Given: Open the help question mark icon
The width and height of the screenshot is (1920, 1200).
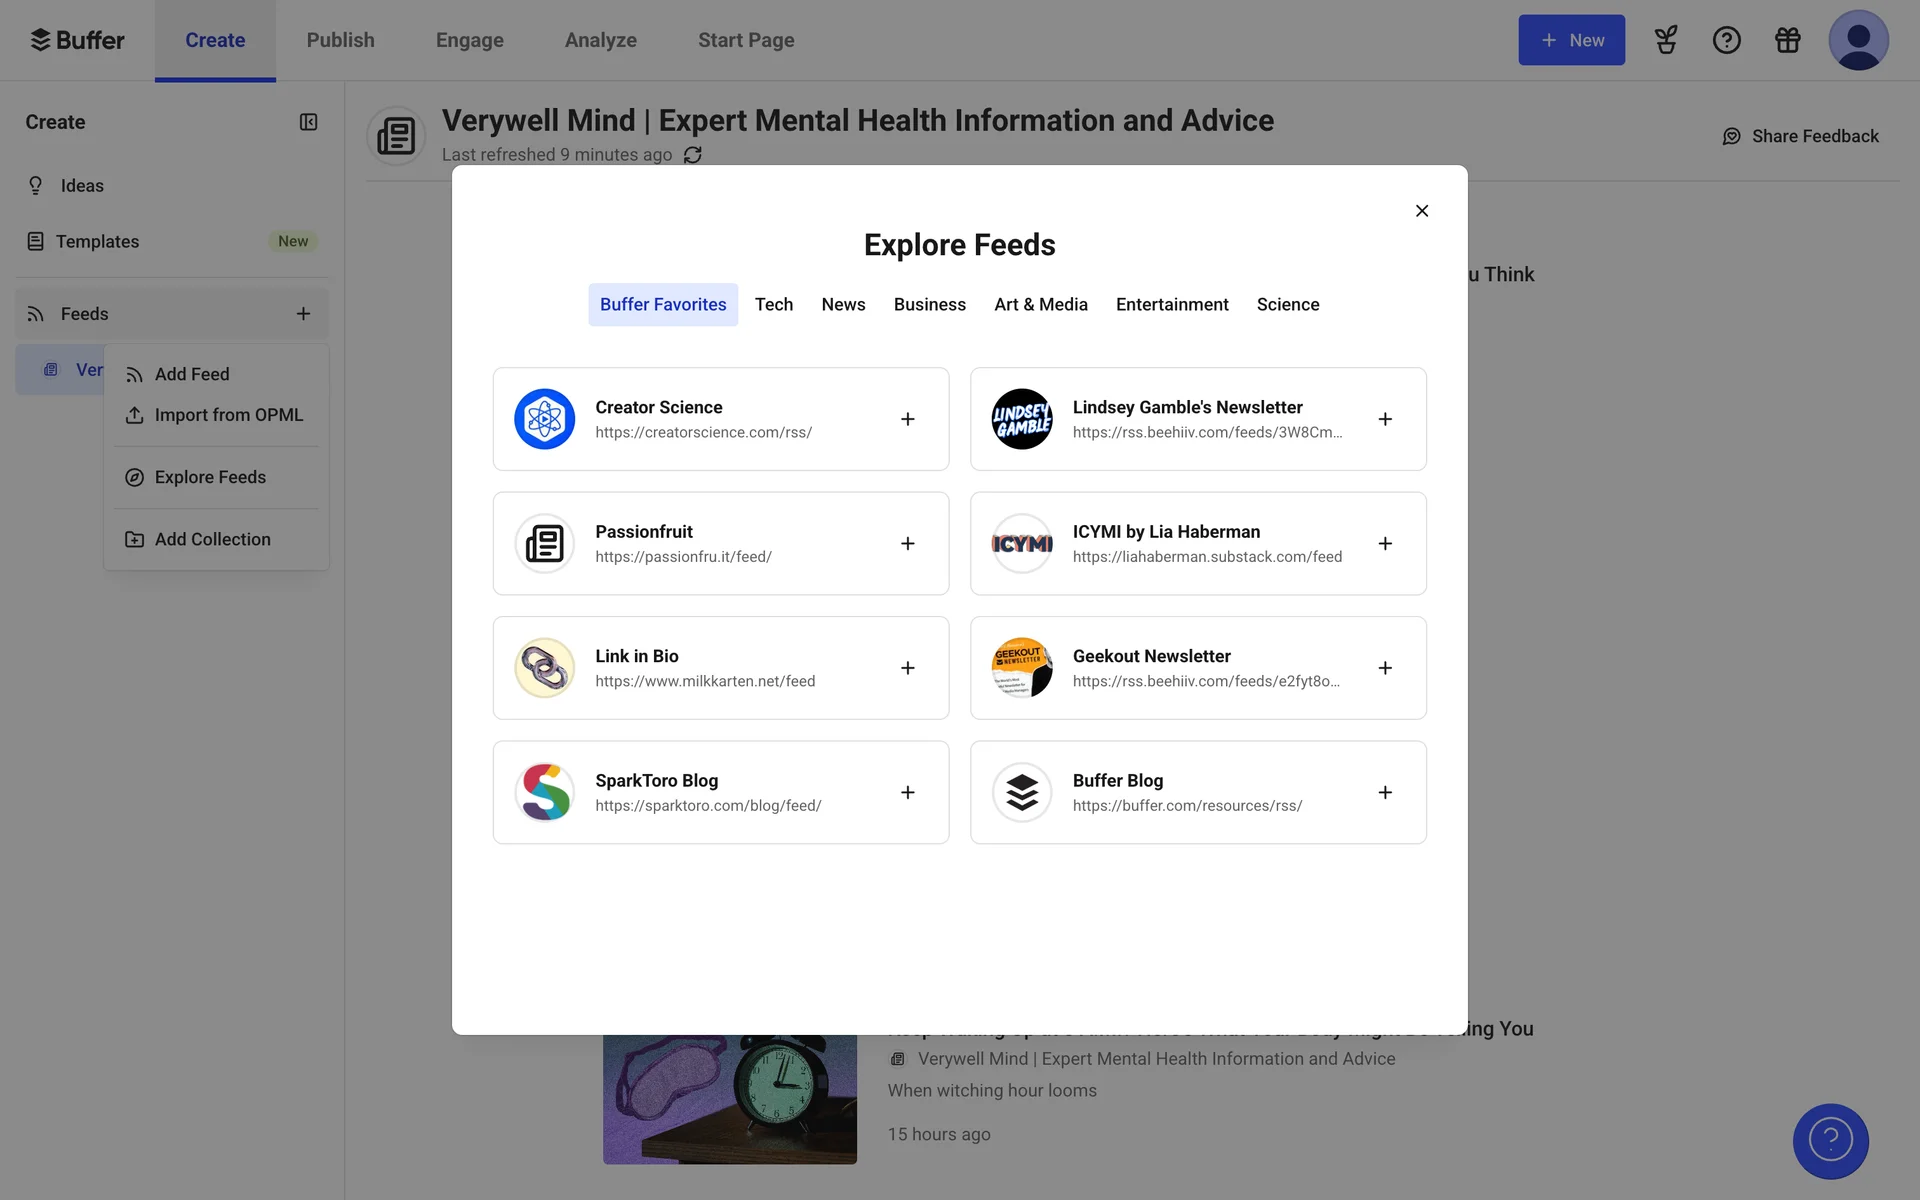Looking at the screenshot, I should pos(1726,40).
